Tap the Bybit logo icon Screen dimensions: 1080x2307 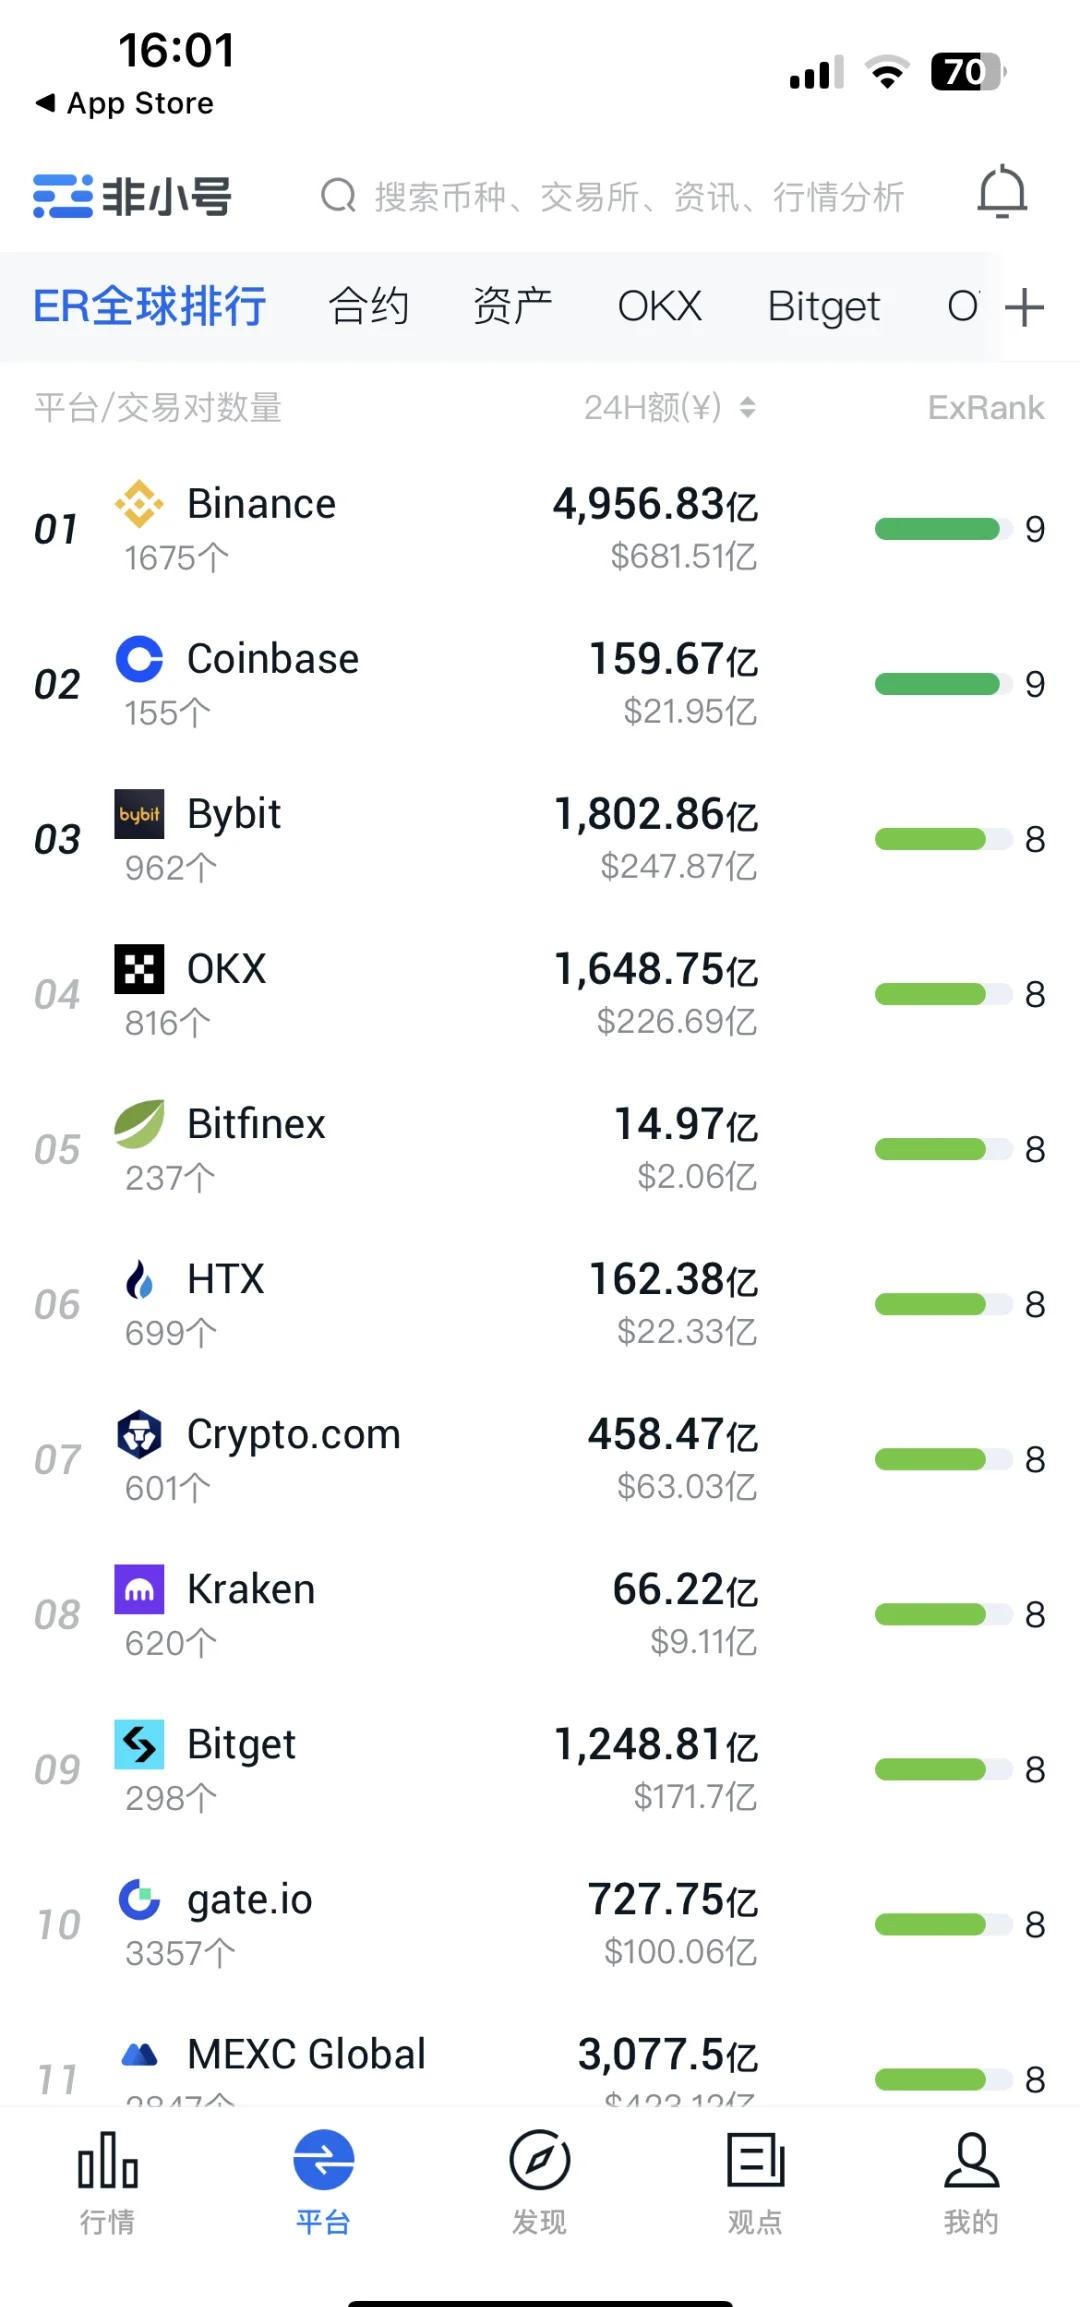(x=139, y=814)
